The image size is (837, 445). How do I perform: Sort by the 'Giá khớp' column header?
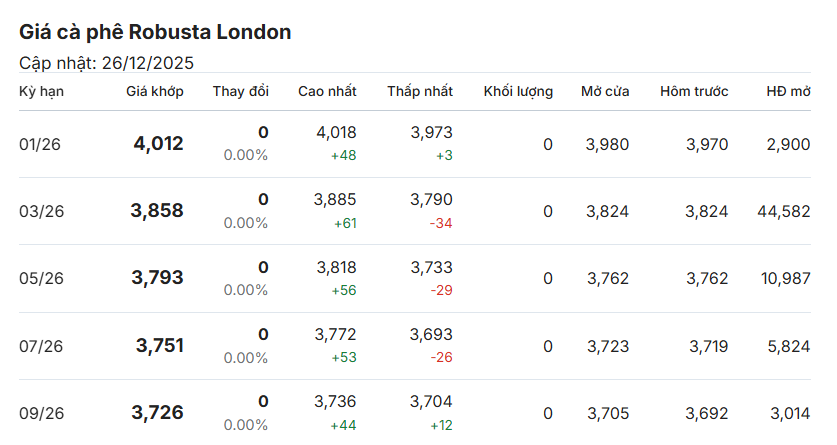point(154,91)
